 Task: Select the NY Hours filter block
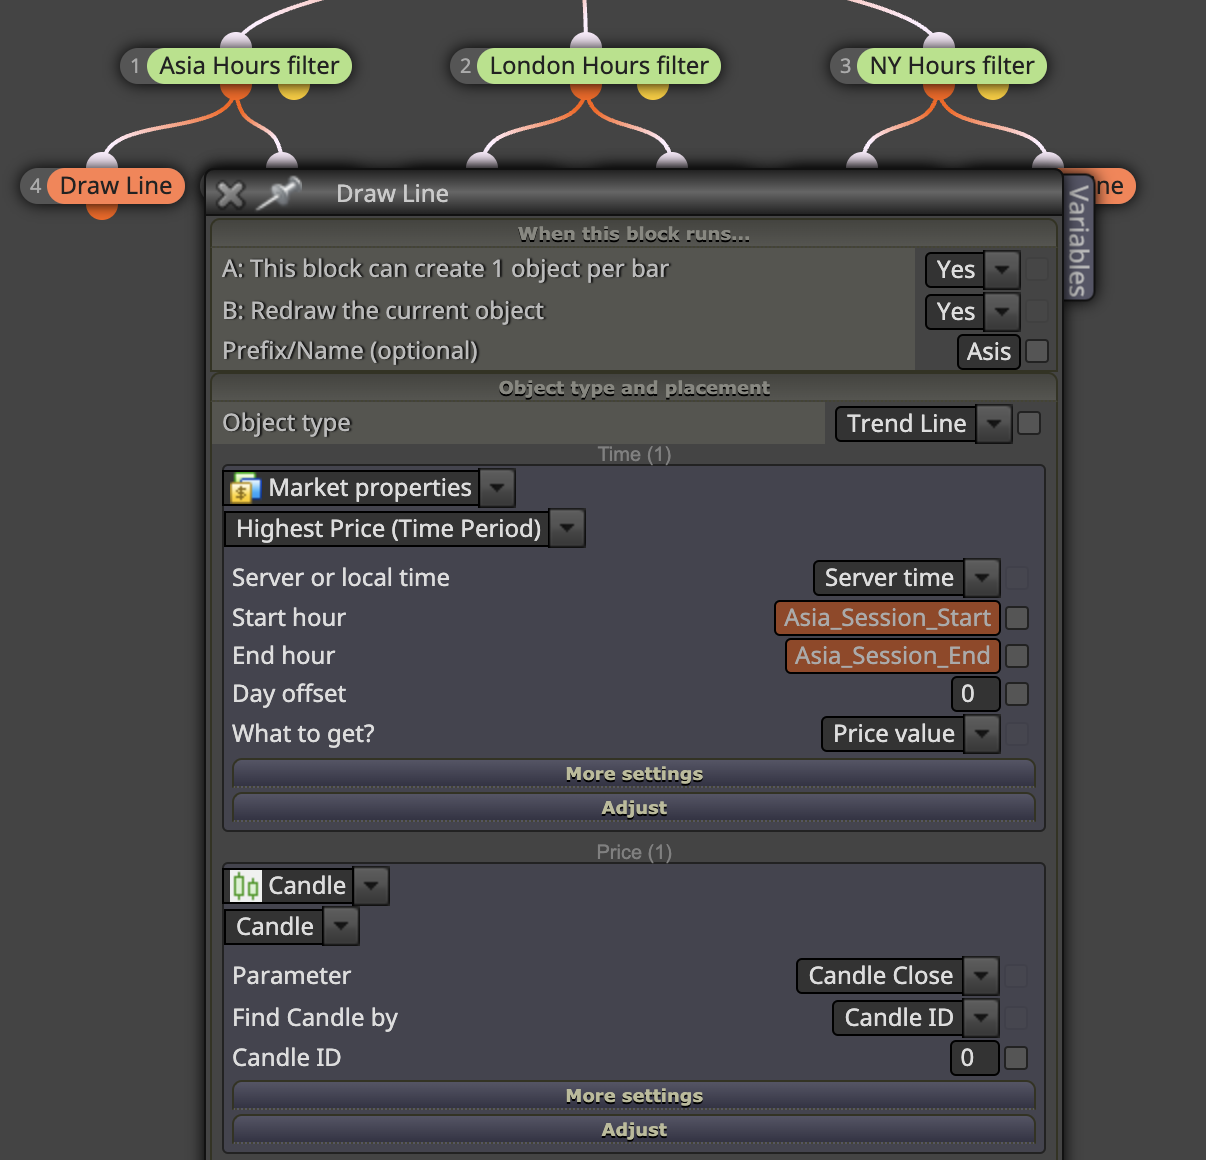tap(952, 66)
